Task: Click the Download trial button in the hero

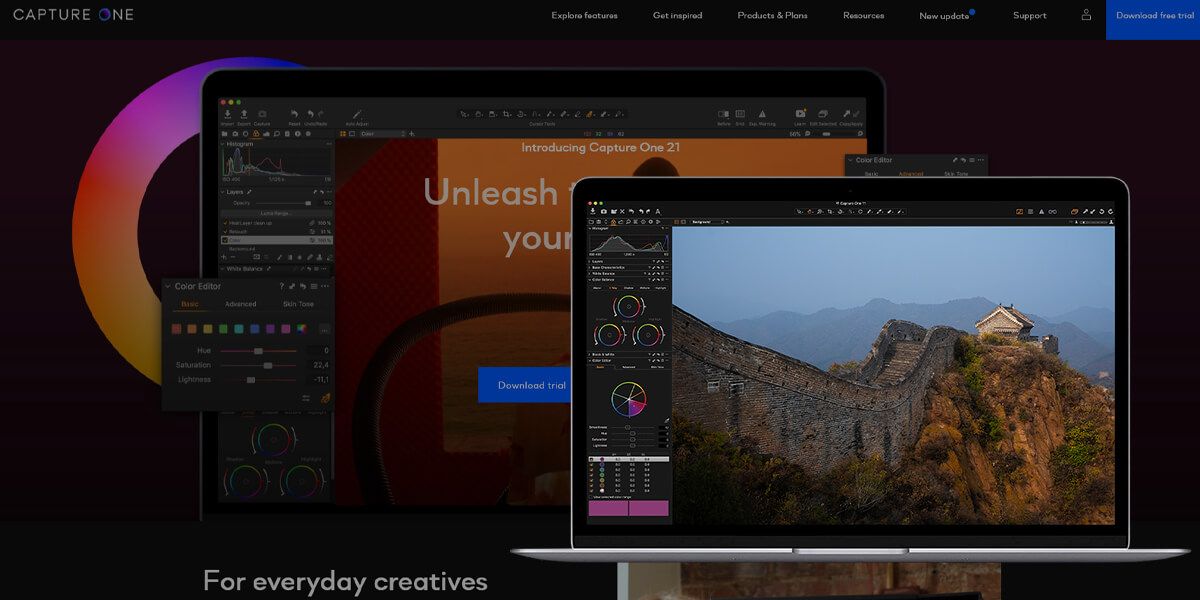Action: [528, 384]
